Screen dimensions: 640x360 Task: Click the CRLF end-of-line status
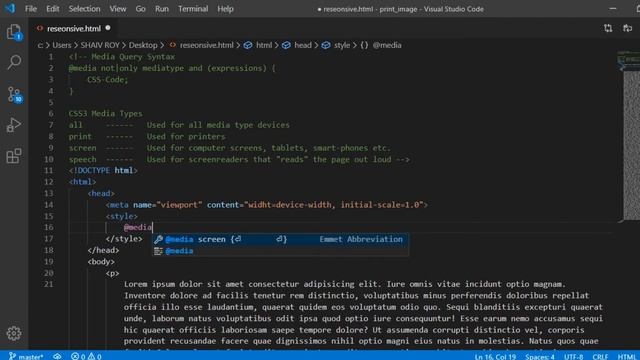(x=600, y=356)
